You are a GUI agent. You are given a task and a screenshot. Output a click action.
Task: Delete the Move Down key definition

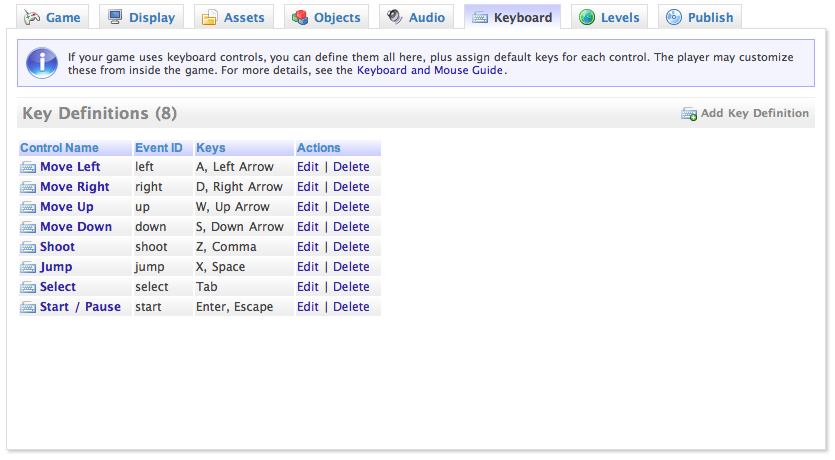coord(351,227)
